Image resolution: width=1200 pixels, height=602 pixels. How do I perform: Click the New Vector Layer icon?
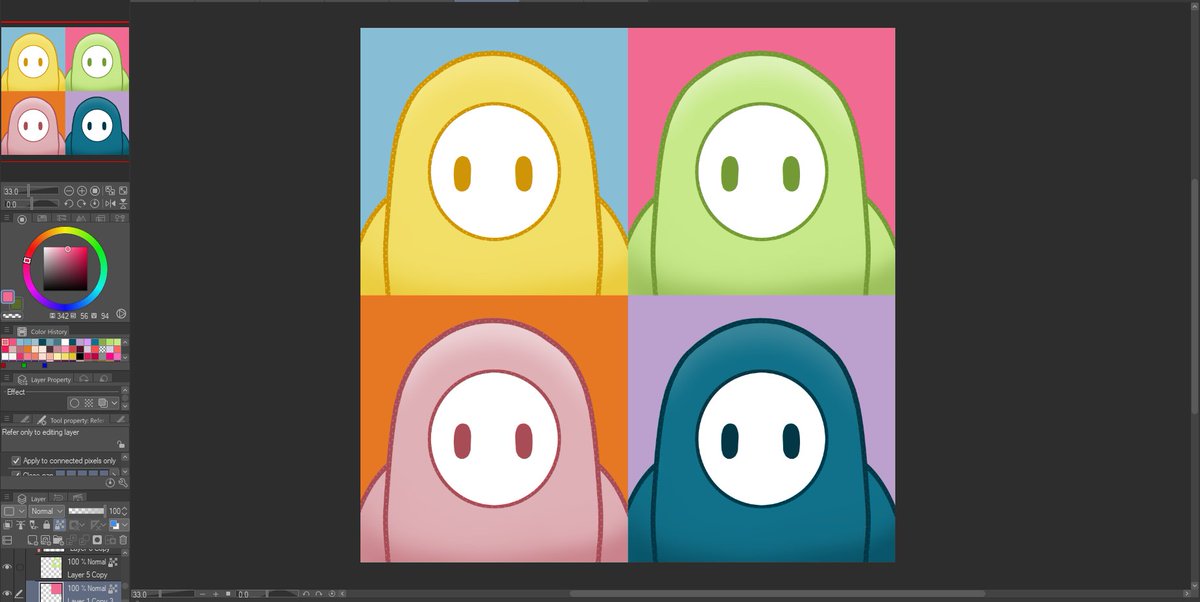(x=45, y=540)
